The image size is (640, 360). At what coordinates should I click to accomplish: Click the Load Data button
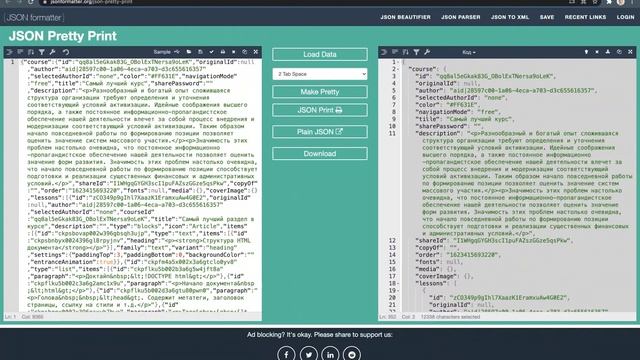click(320, 54)
